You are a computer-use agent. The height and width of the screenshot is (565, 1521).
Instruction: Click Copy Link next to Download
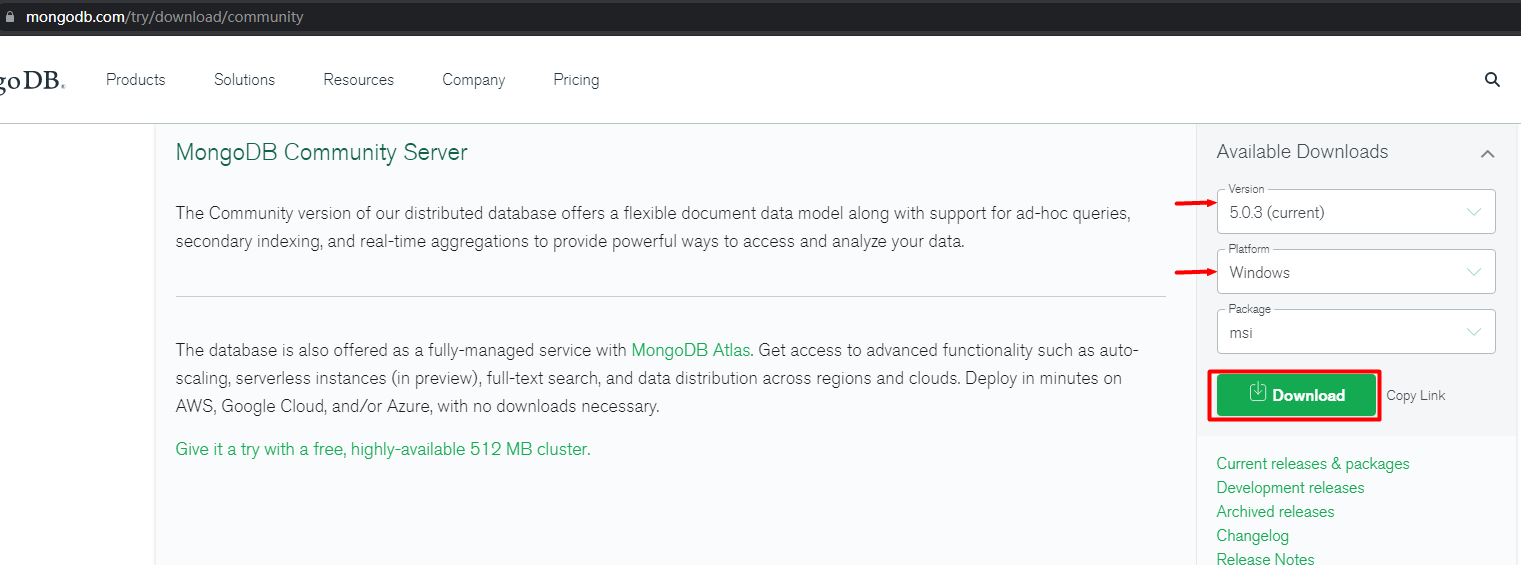[1415, 396]
